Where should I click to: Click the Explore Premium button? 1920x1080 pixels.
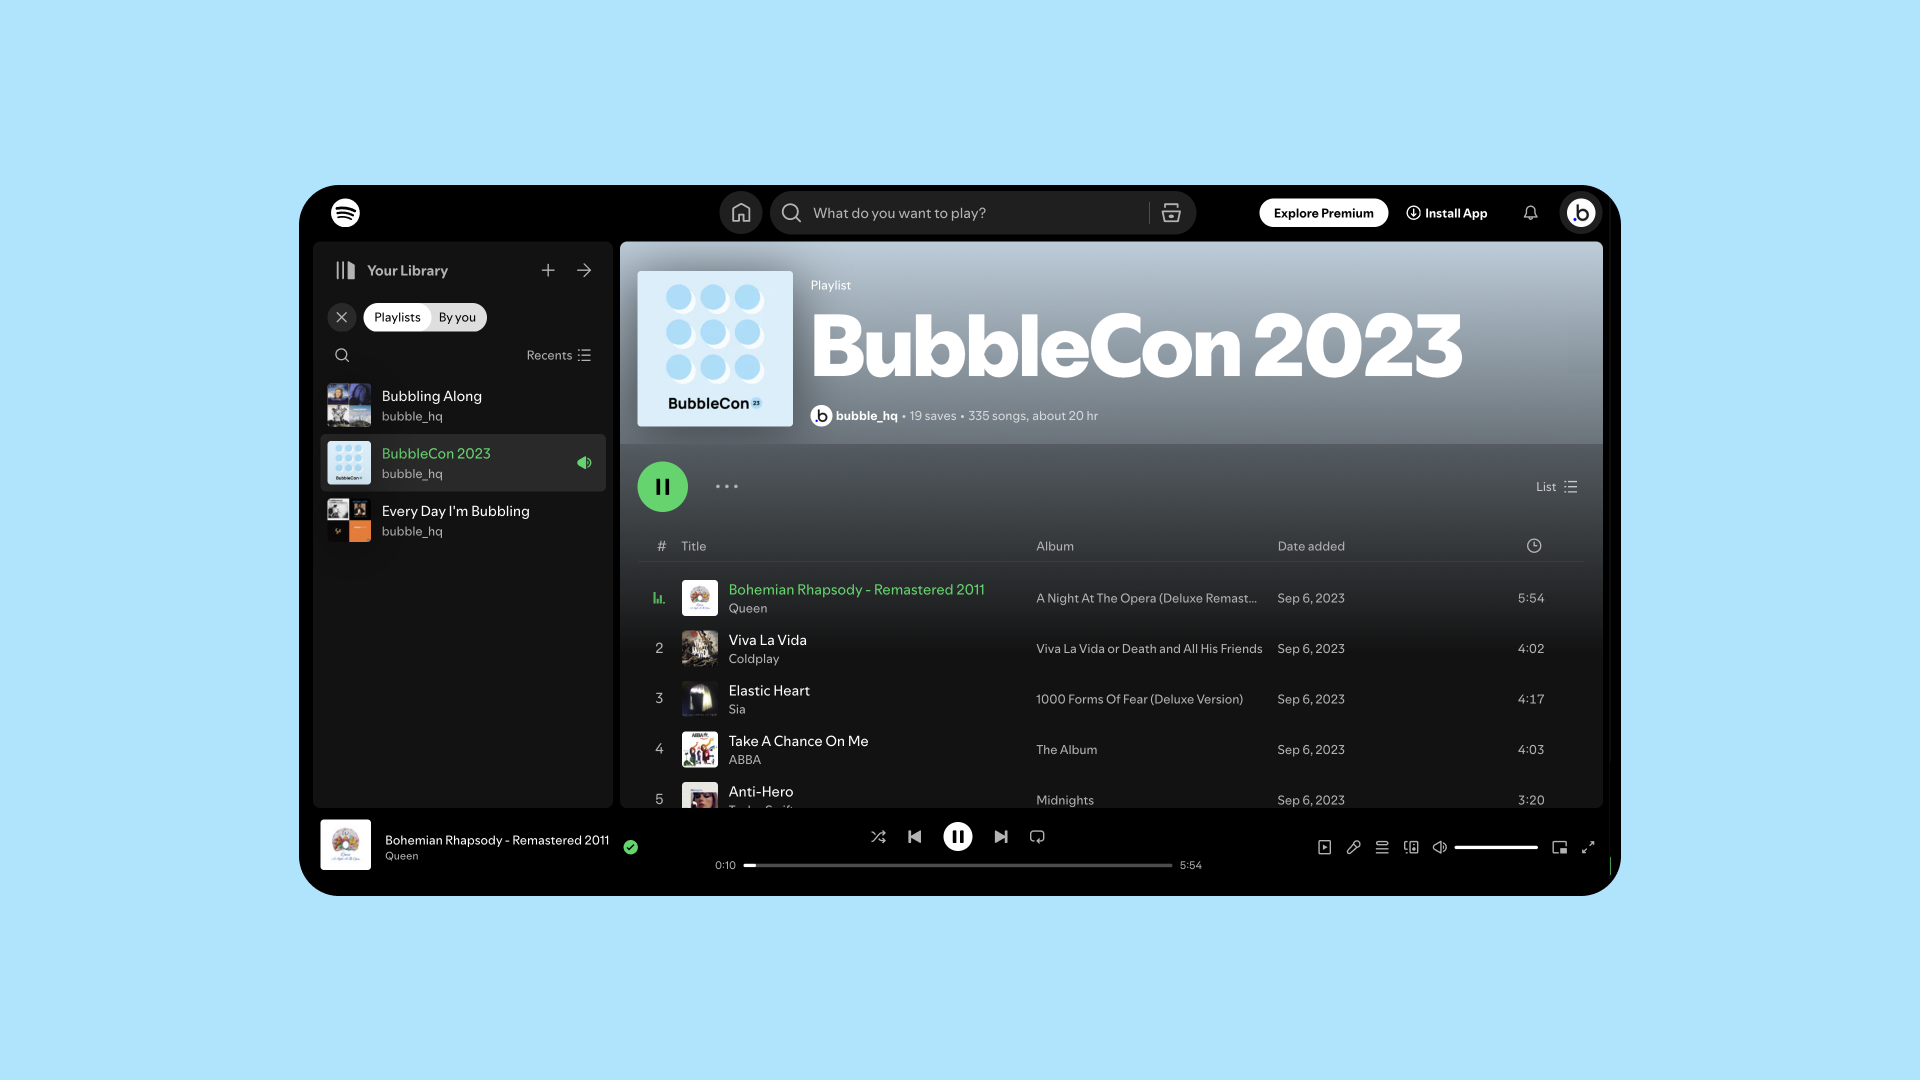coord(1323,212)
